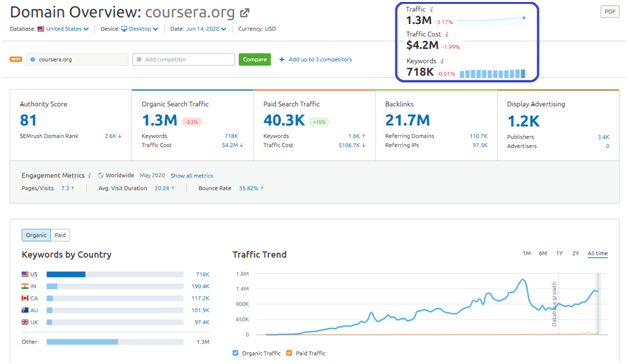Open the Date Jun 14, 2020 dropdown

[x=206, y=29]
